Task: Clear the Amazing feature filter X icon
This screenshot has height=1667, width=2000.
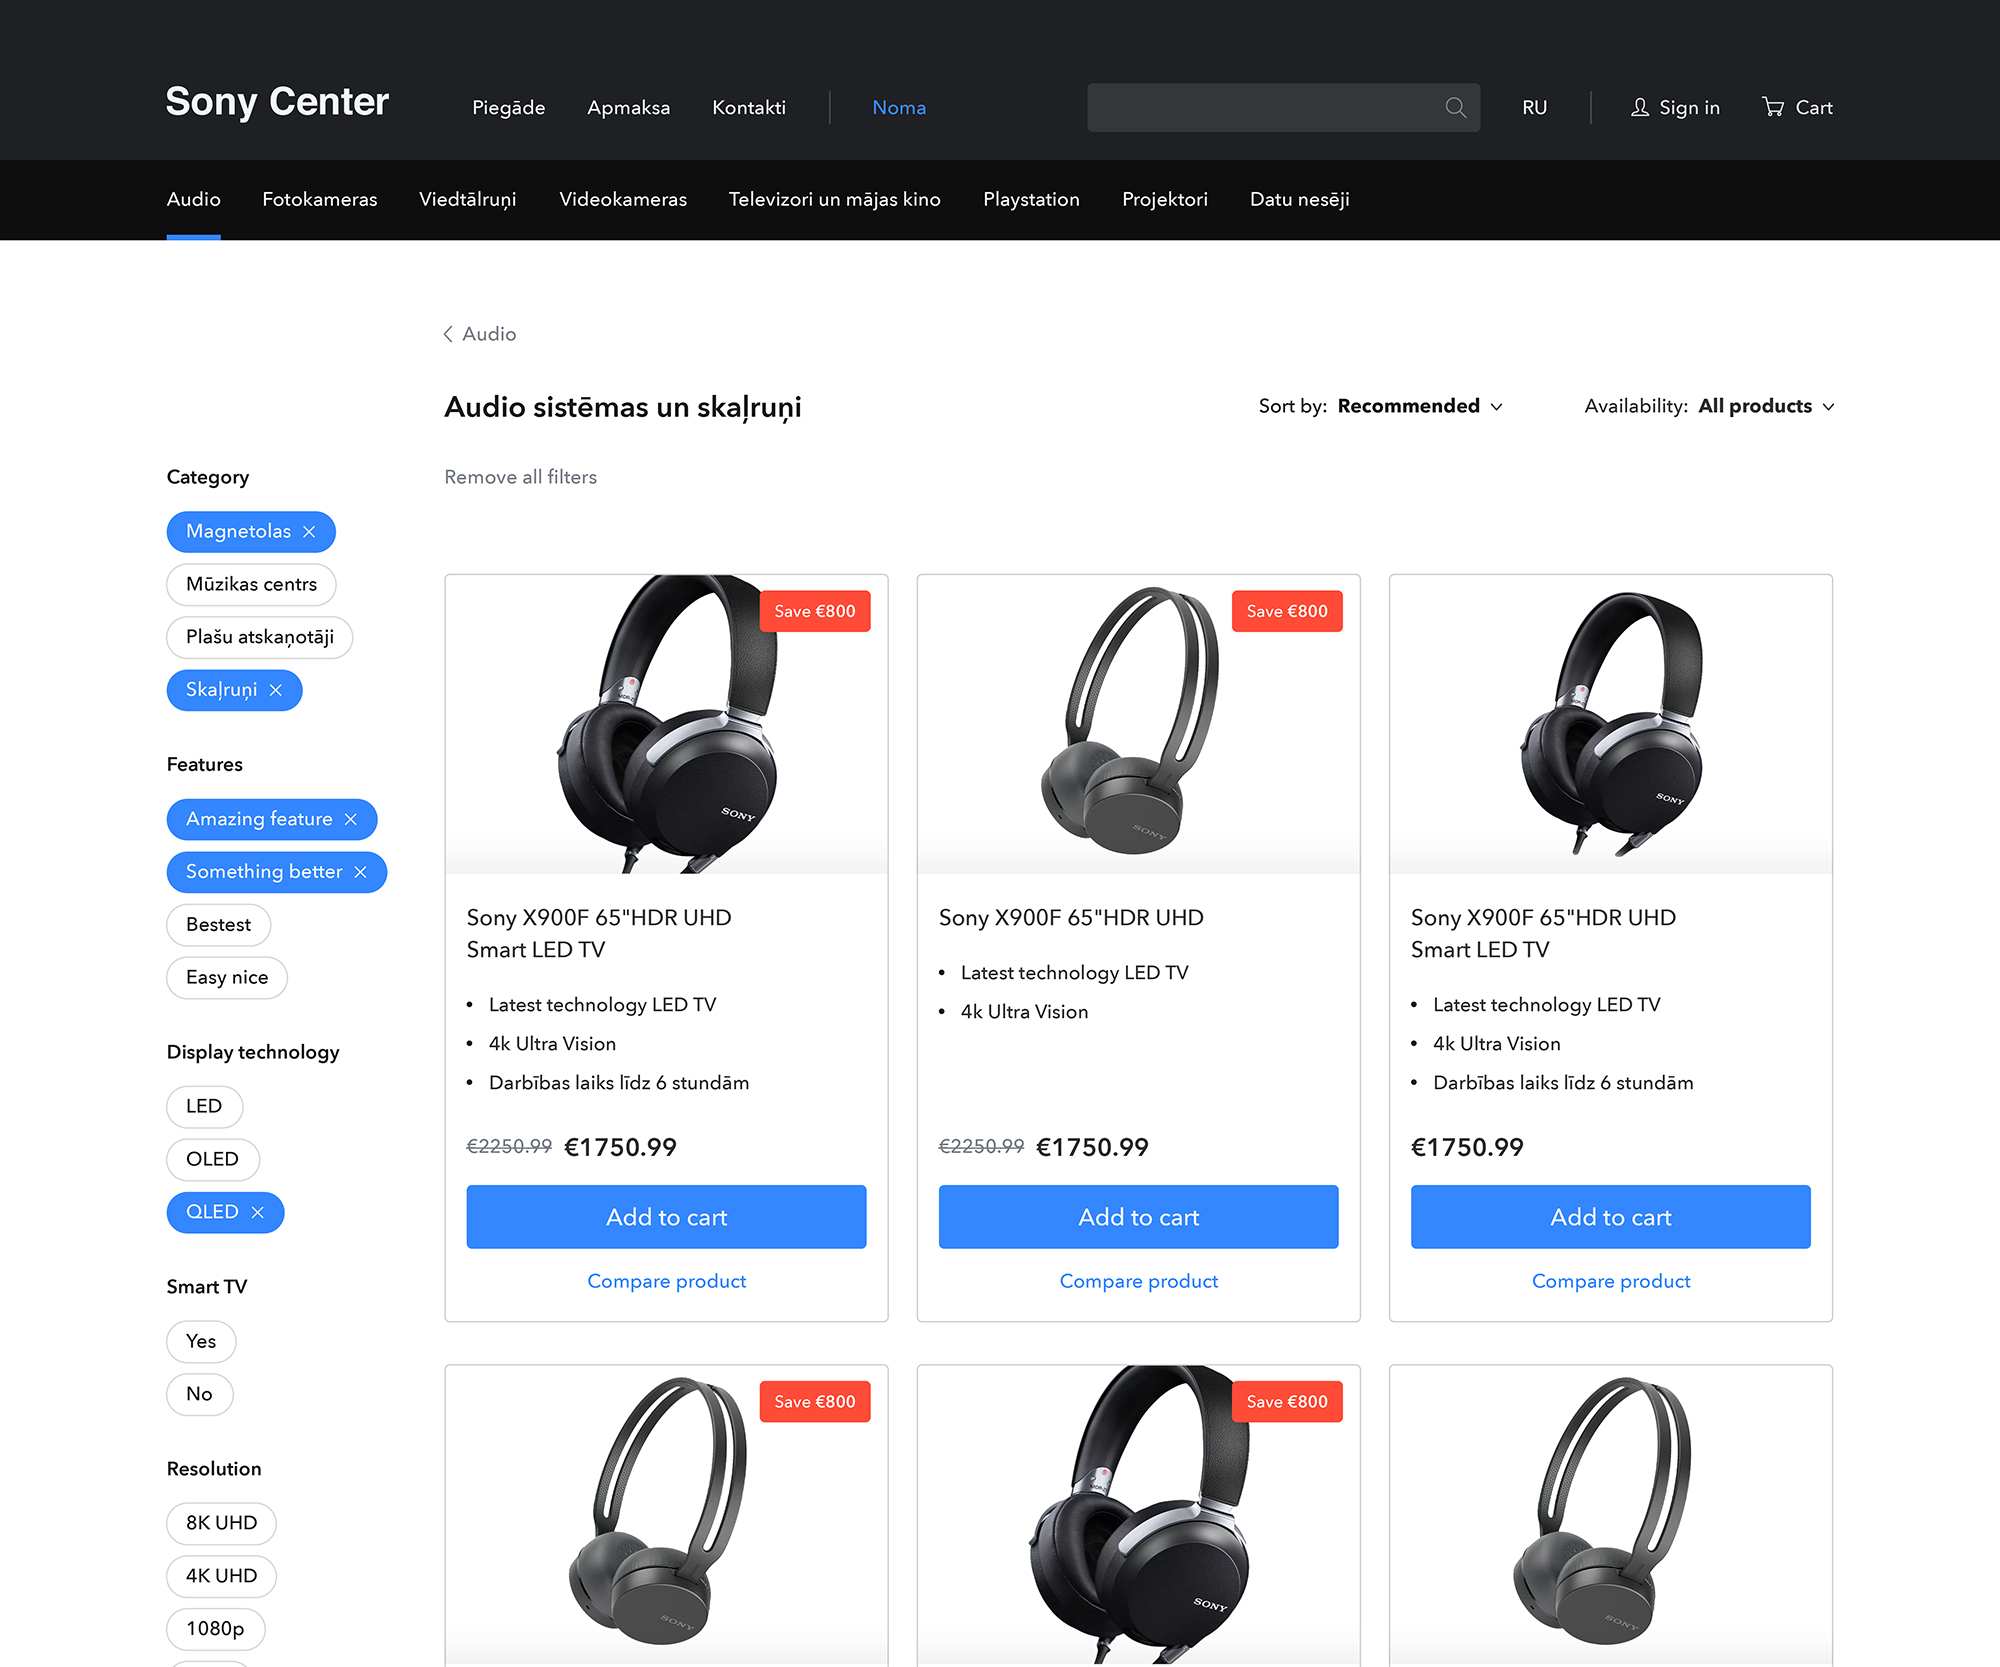Action: 351,819
